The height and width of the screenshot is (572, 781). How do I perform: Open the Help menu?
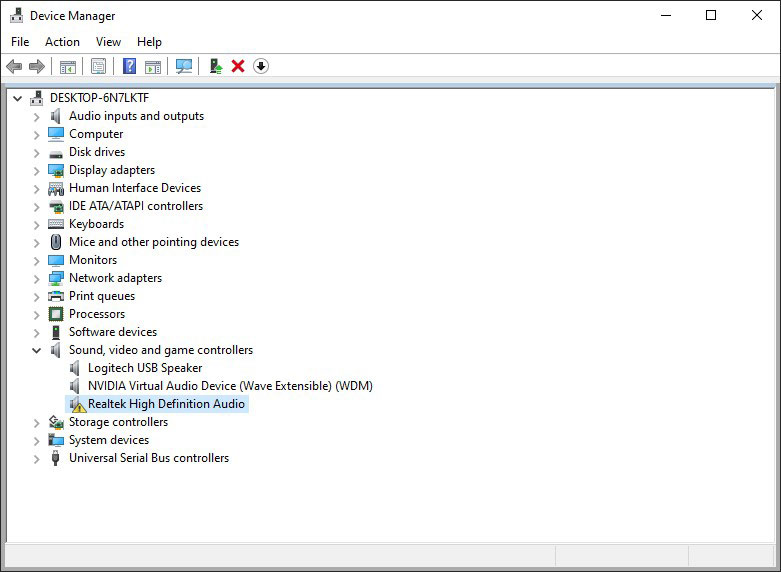point(149,42)
